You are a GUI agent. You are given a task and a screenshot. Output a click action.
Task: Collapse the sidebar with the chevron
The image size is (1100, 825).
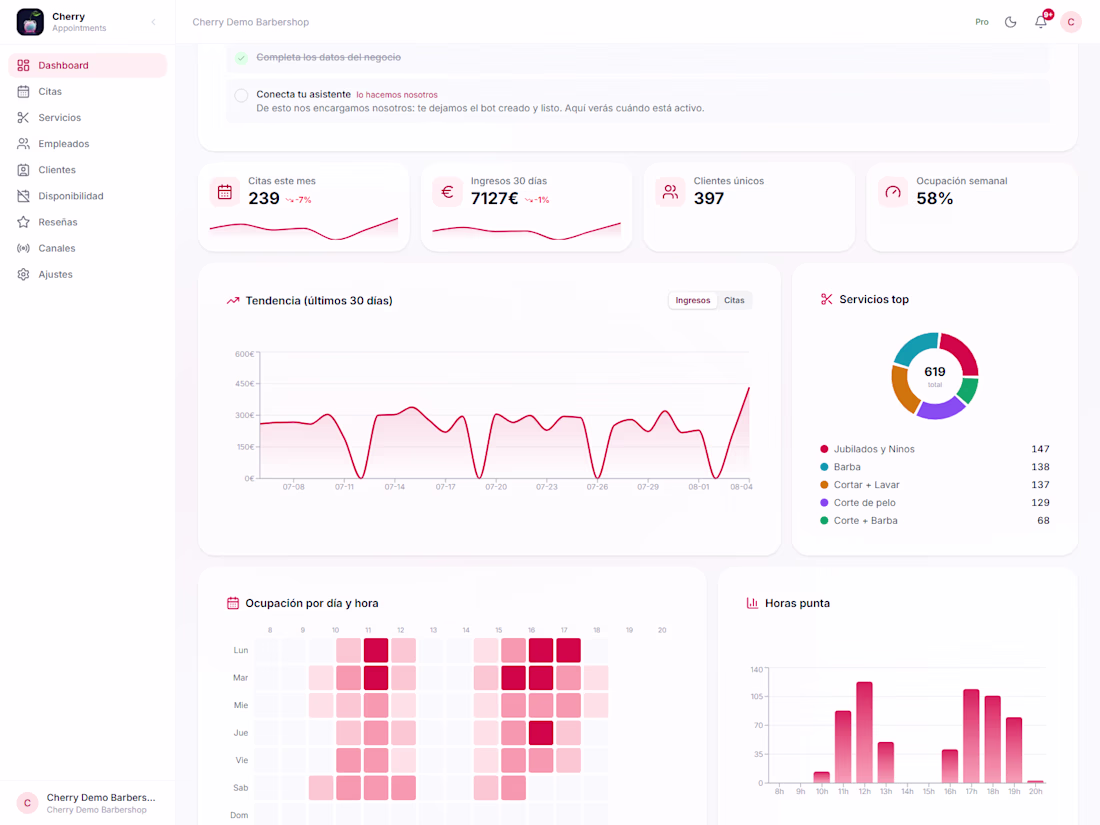click(x=154, y=22)
